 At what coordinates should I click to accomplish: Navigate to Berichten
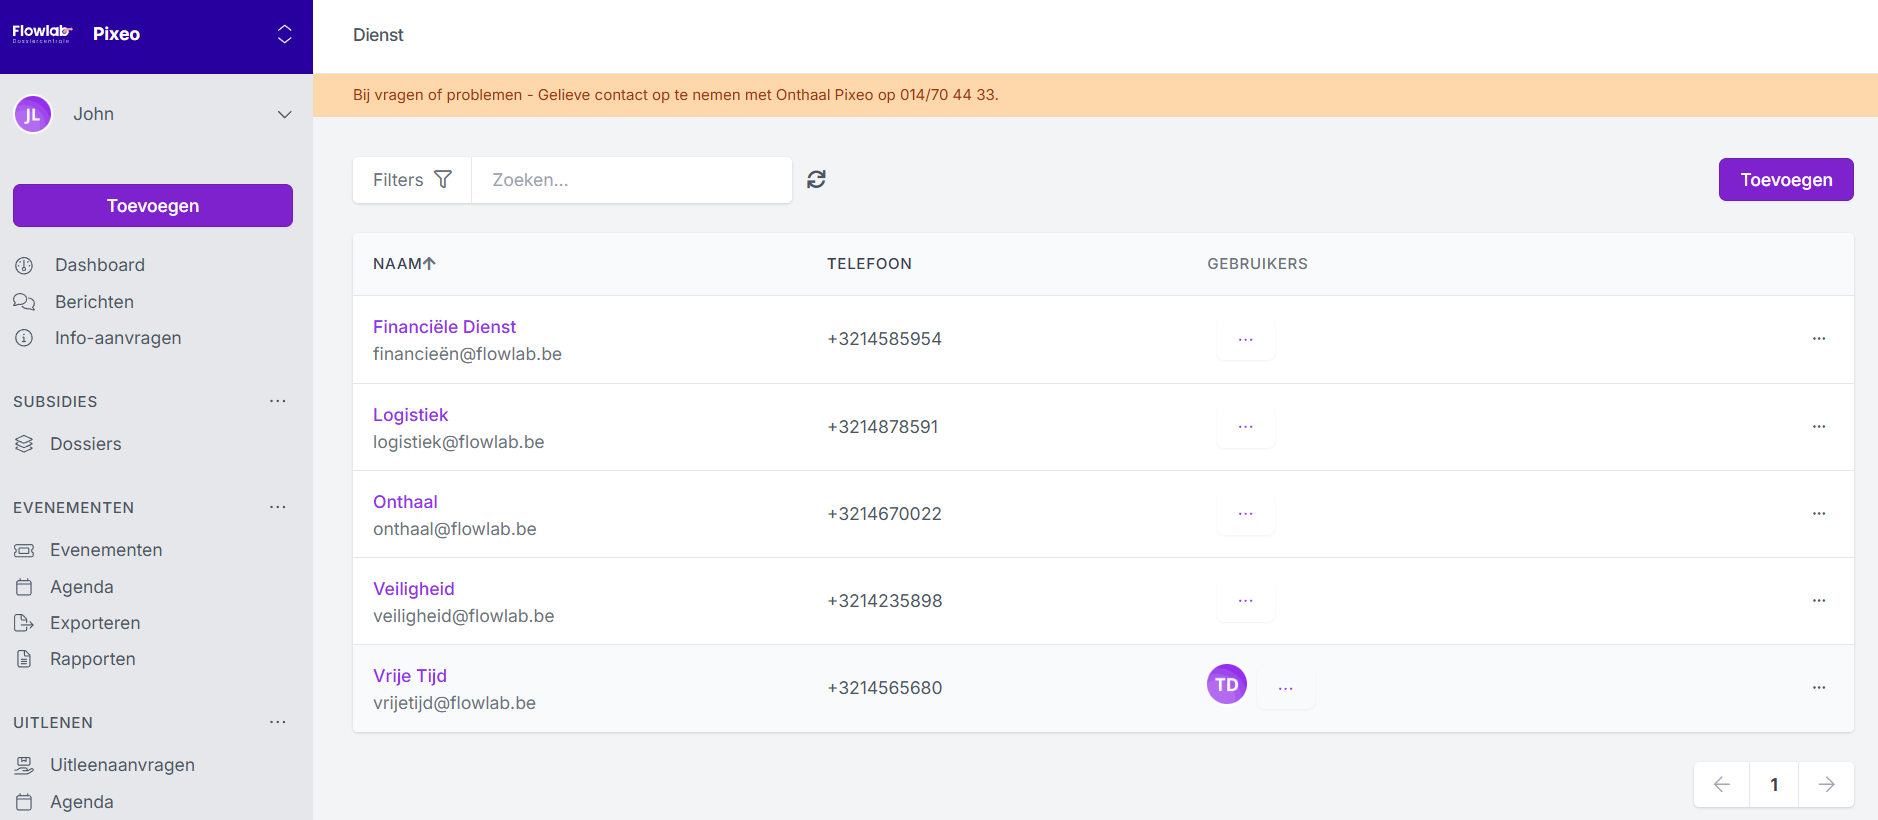(x=94, y=302)
